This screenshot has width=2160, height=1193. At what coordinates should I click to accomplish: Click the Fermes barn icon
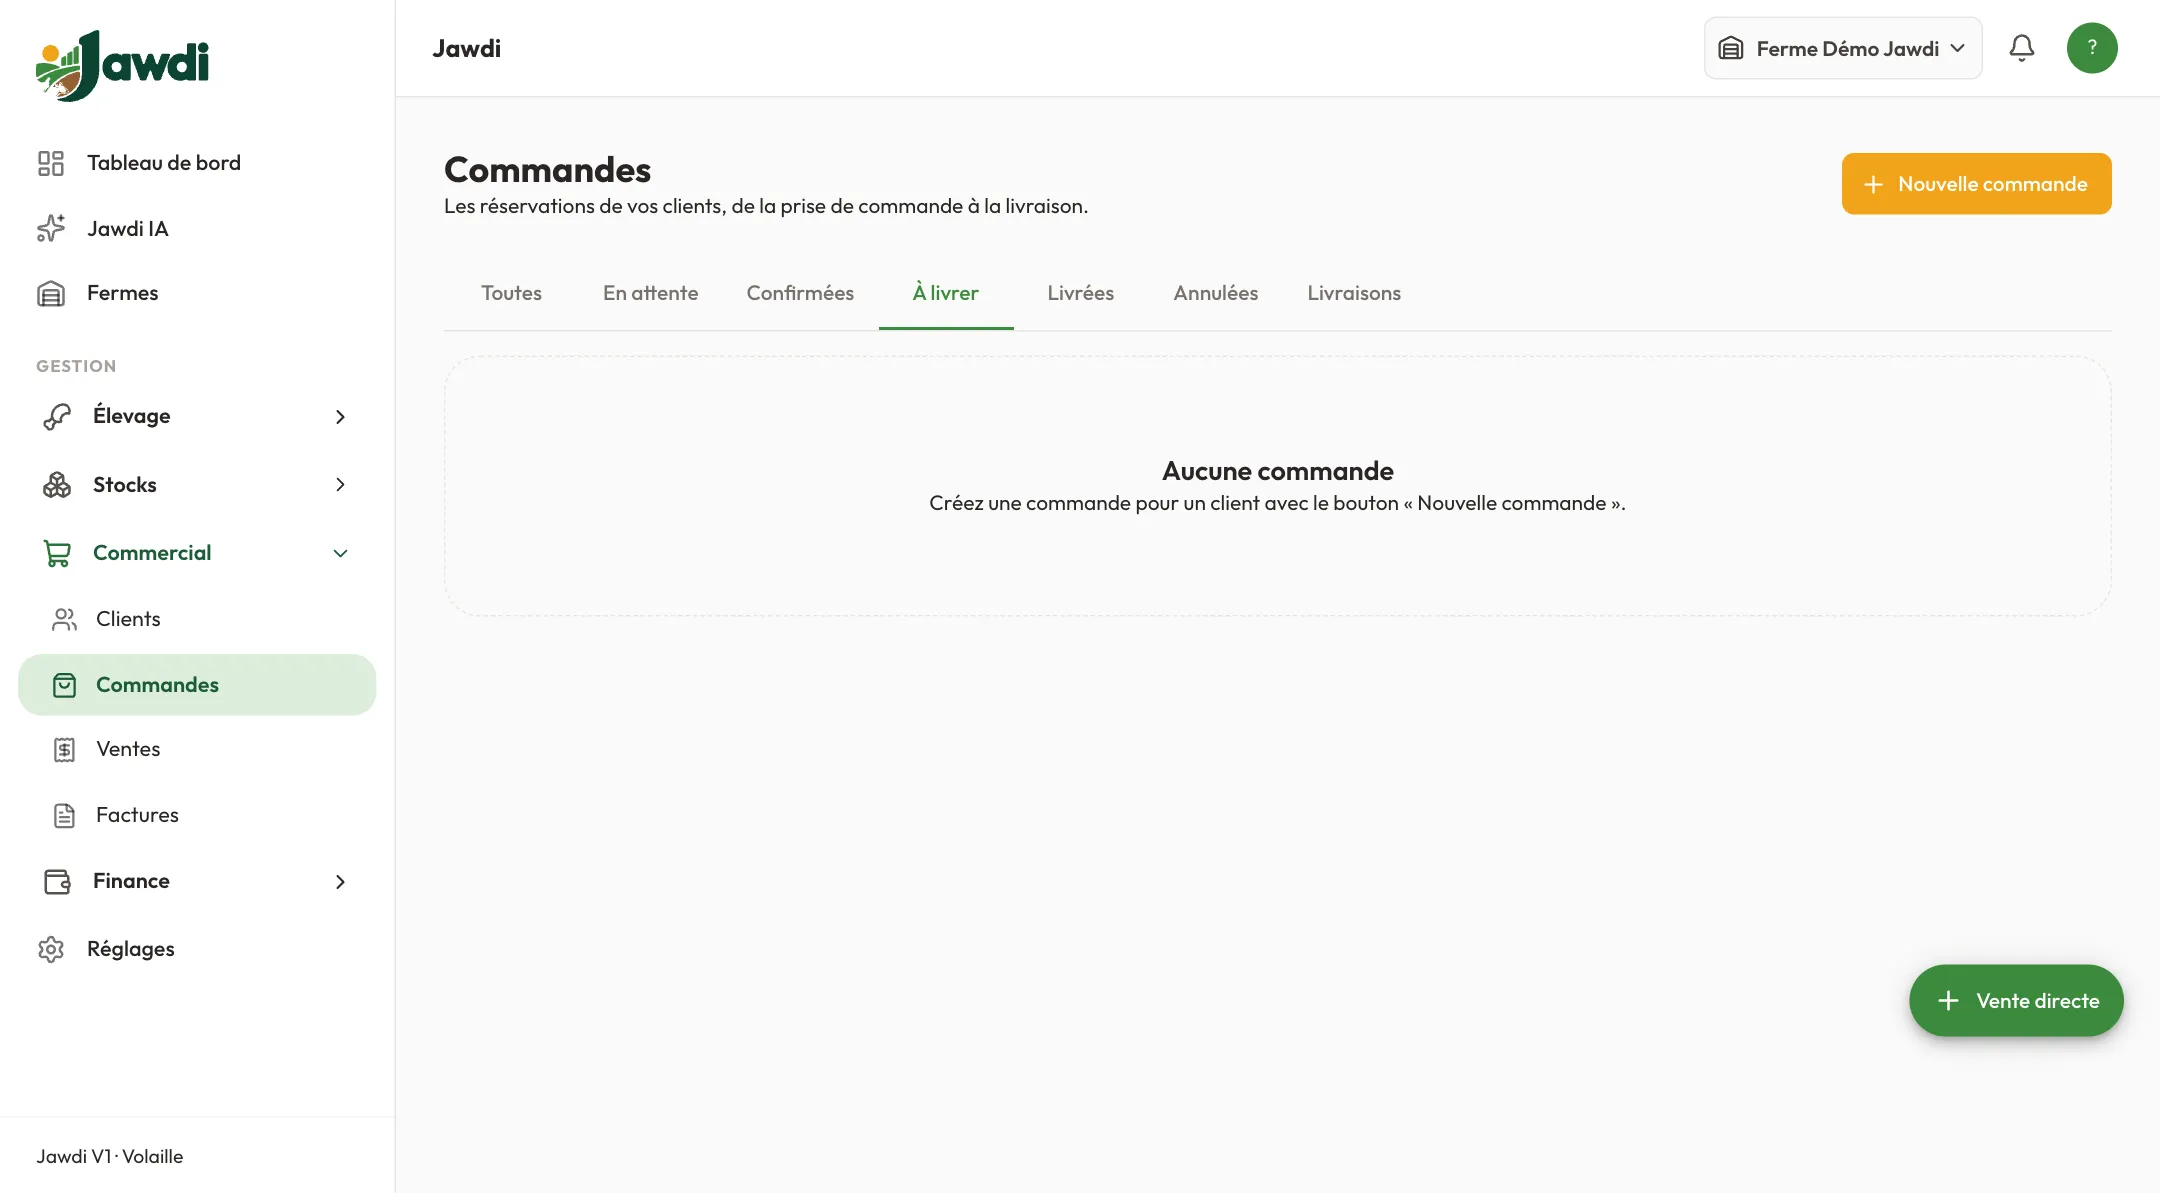[x=51, y=293]
